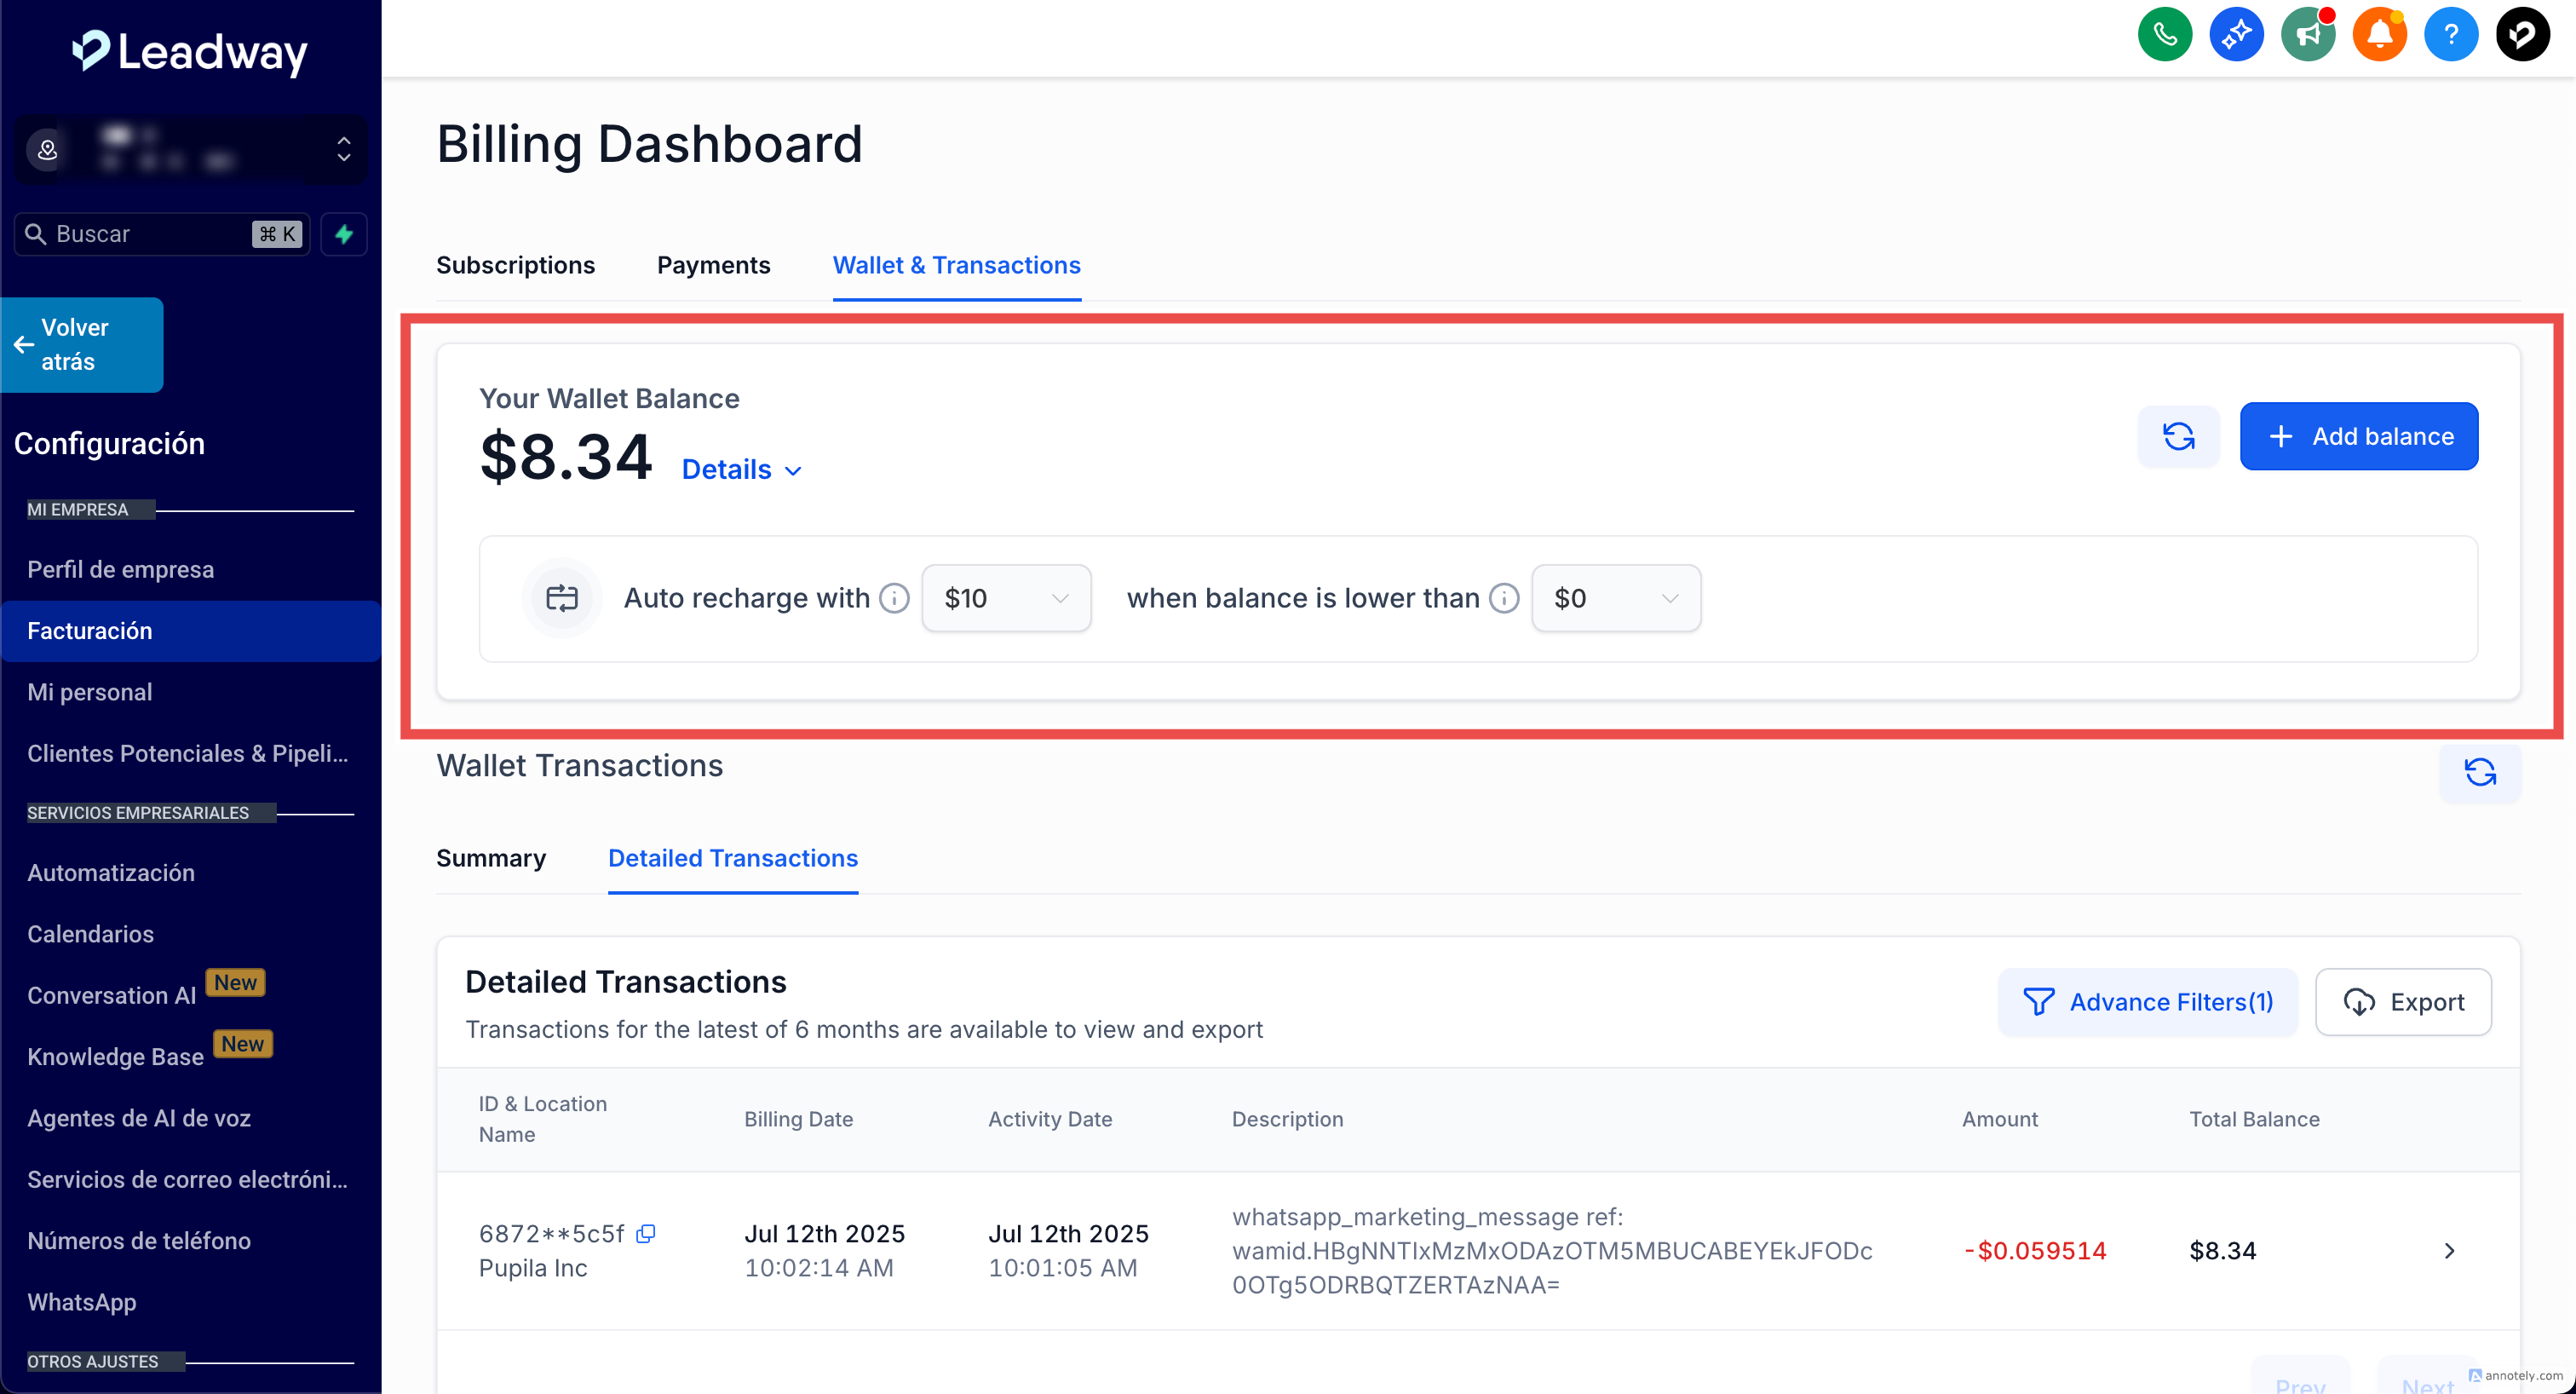Refresh the Wallet Transactions list
The width and height of the screenshot is (2576, 1394).
[x=2479, y=772]
